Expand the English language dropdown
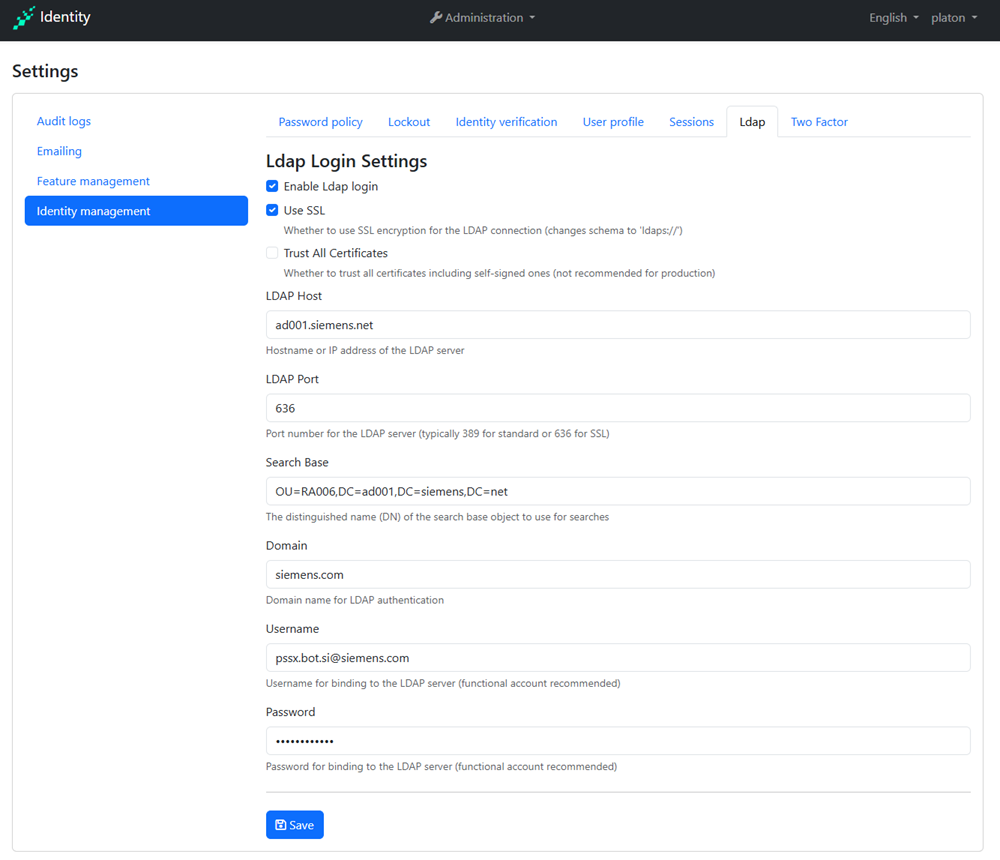1000x860 pixels. pyautogui.click(x=893, y=18)
